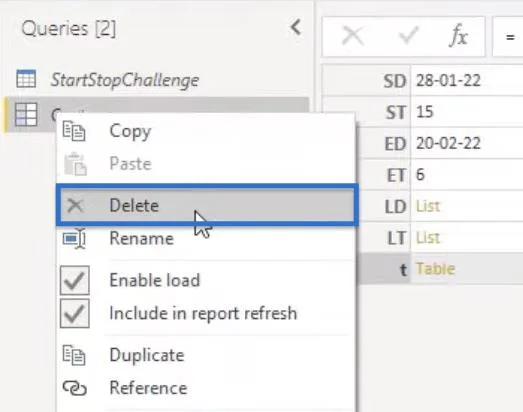Choose Rename from the context menu
Viewport: 523px width, 412px height.
141,239
